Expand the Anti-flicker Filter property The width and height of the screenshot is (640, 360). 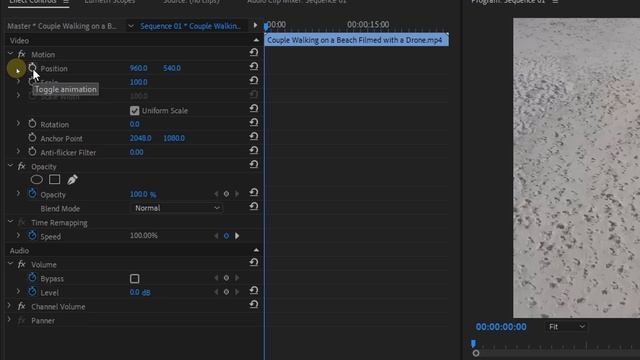(x=18, y=151)
